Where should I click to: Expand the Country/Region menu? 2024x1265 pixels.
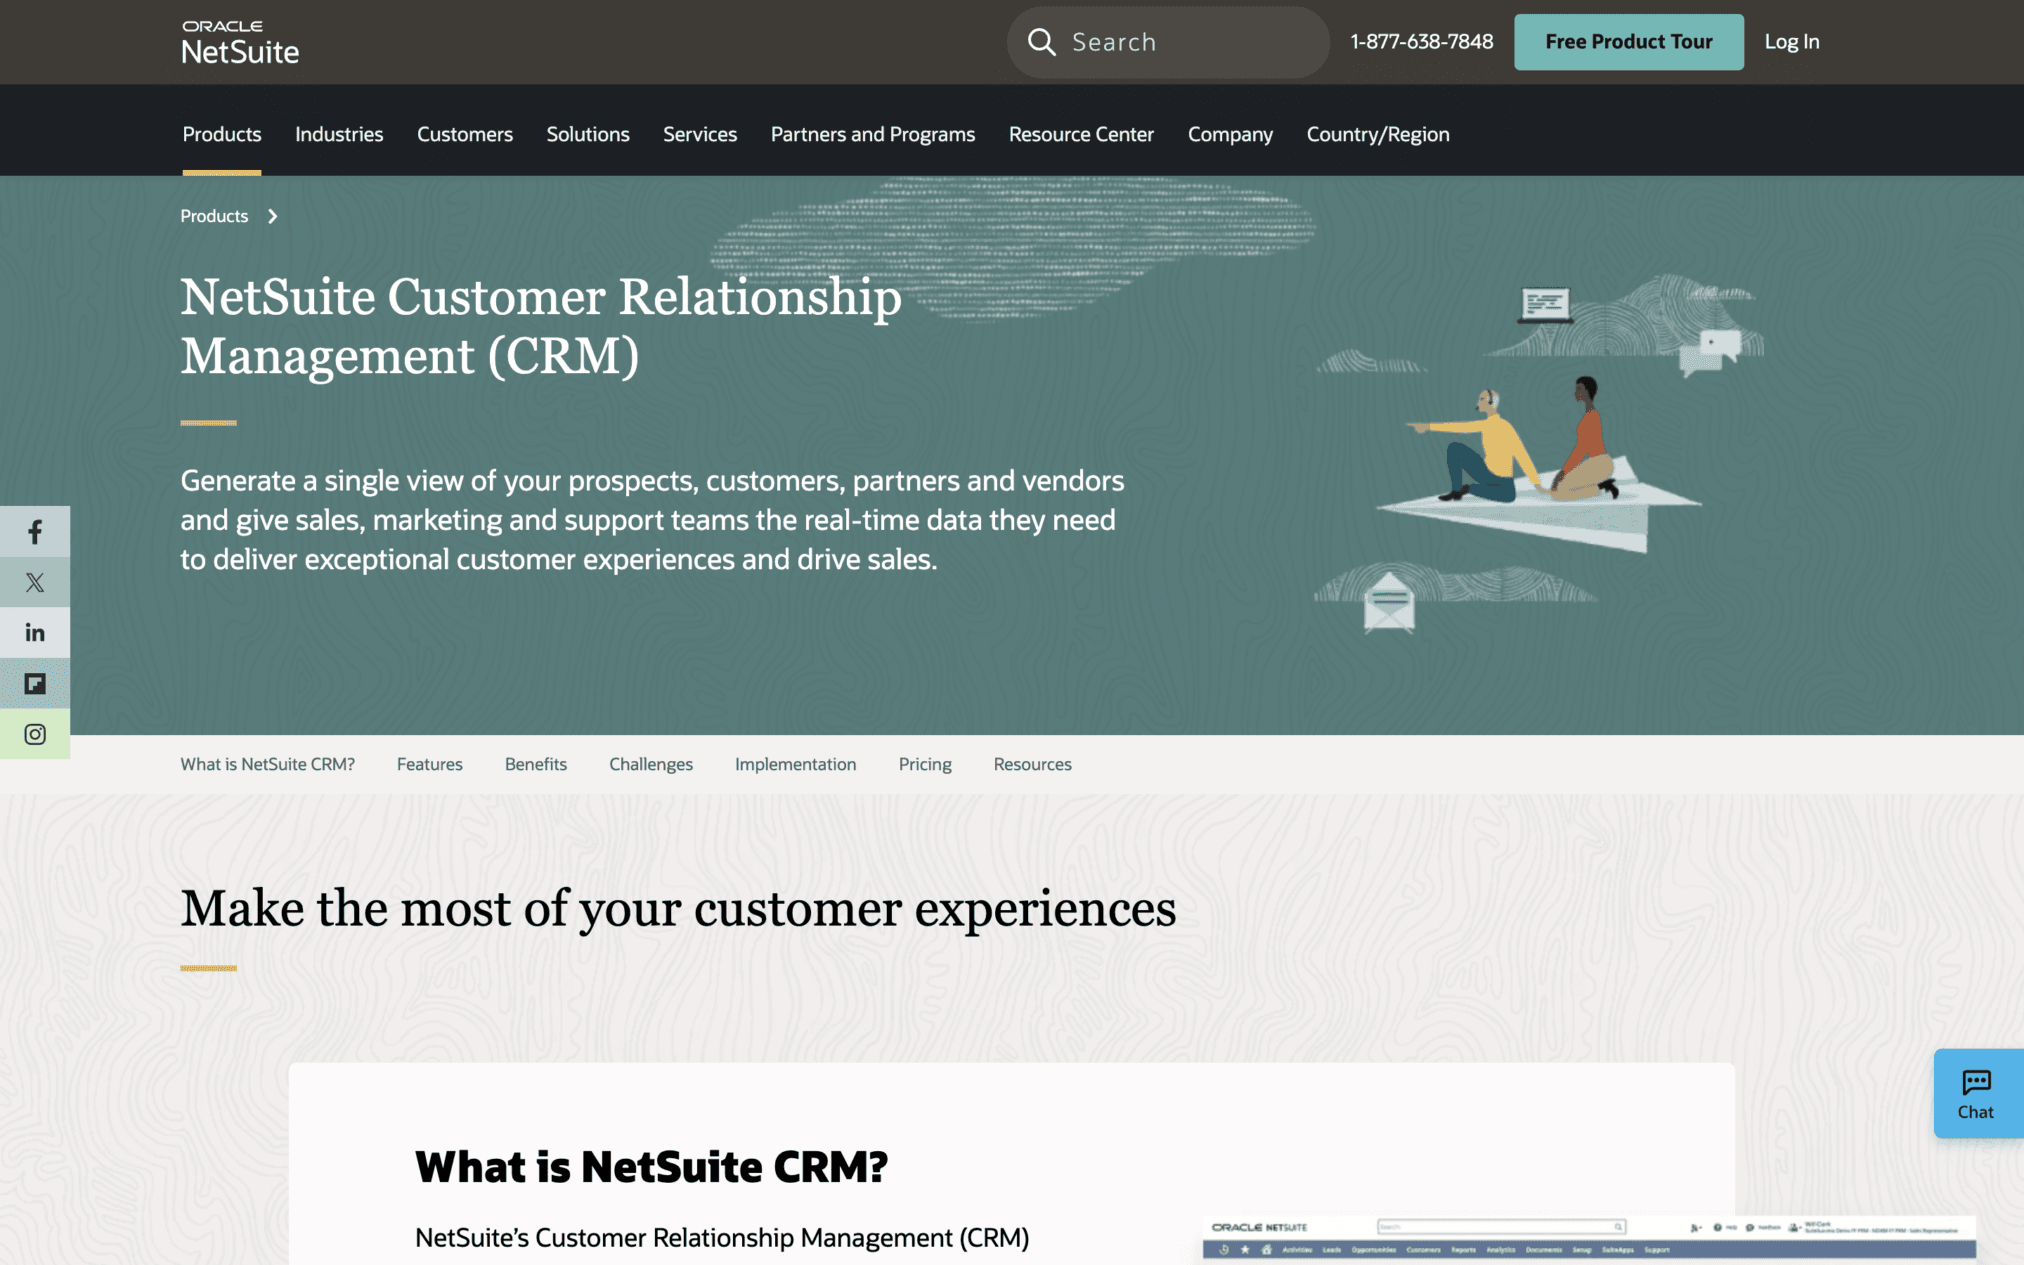tap(1377, 134)
